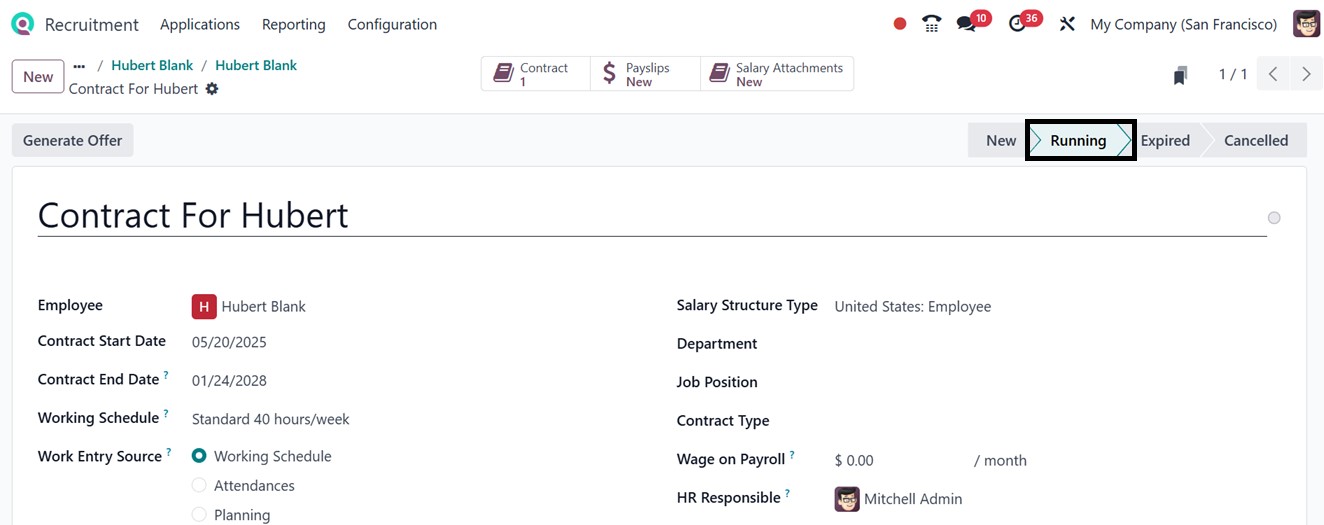This screenshot has width=1324, height=525.
Task: Go to next record arrow
Action: point(1306,74)
